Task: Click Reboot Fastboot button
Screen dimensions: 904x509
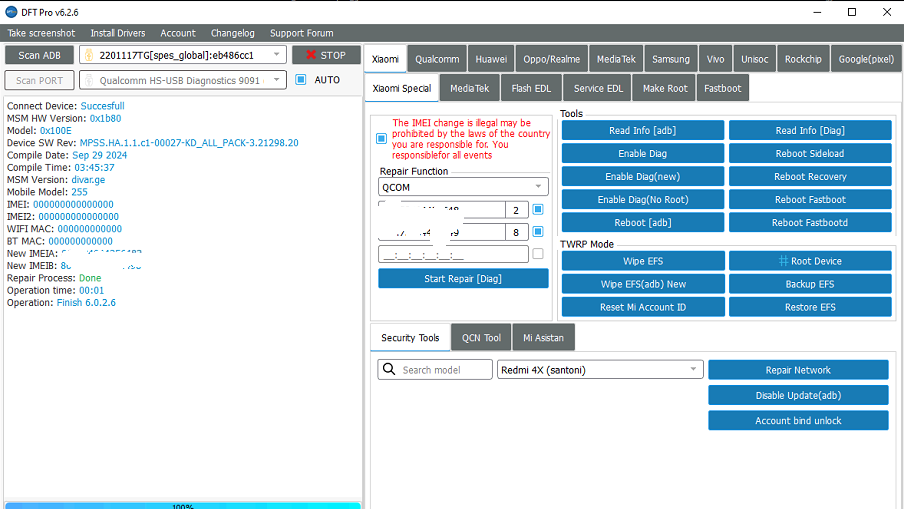Action: 810,199
